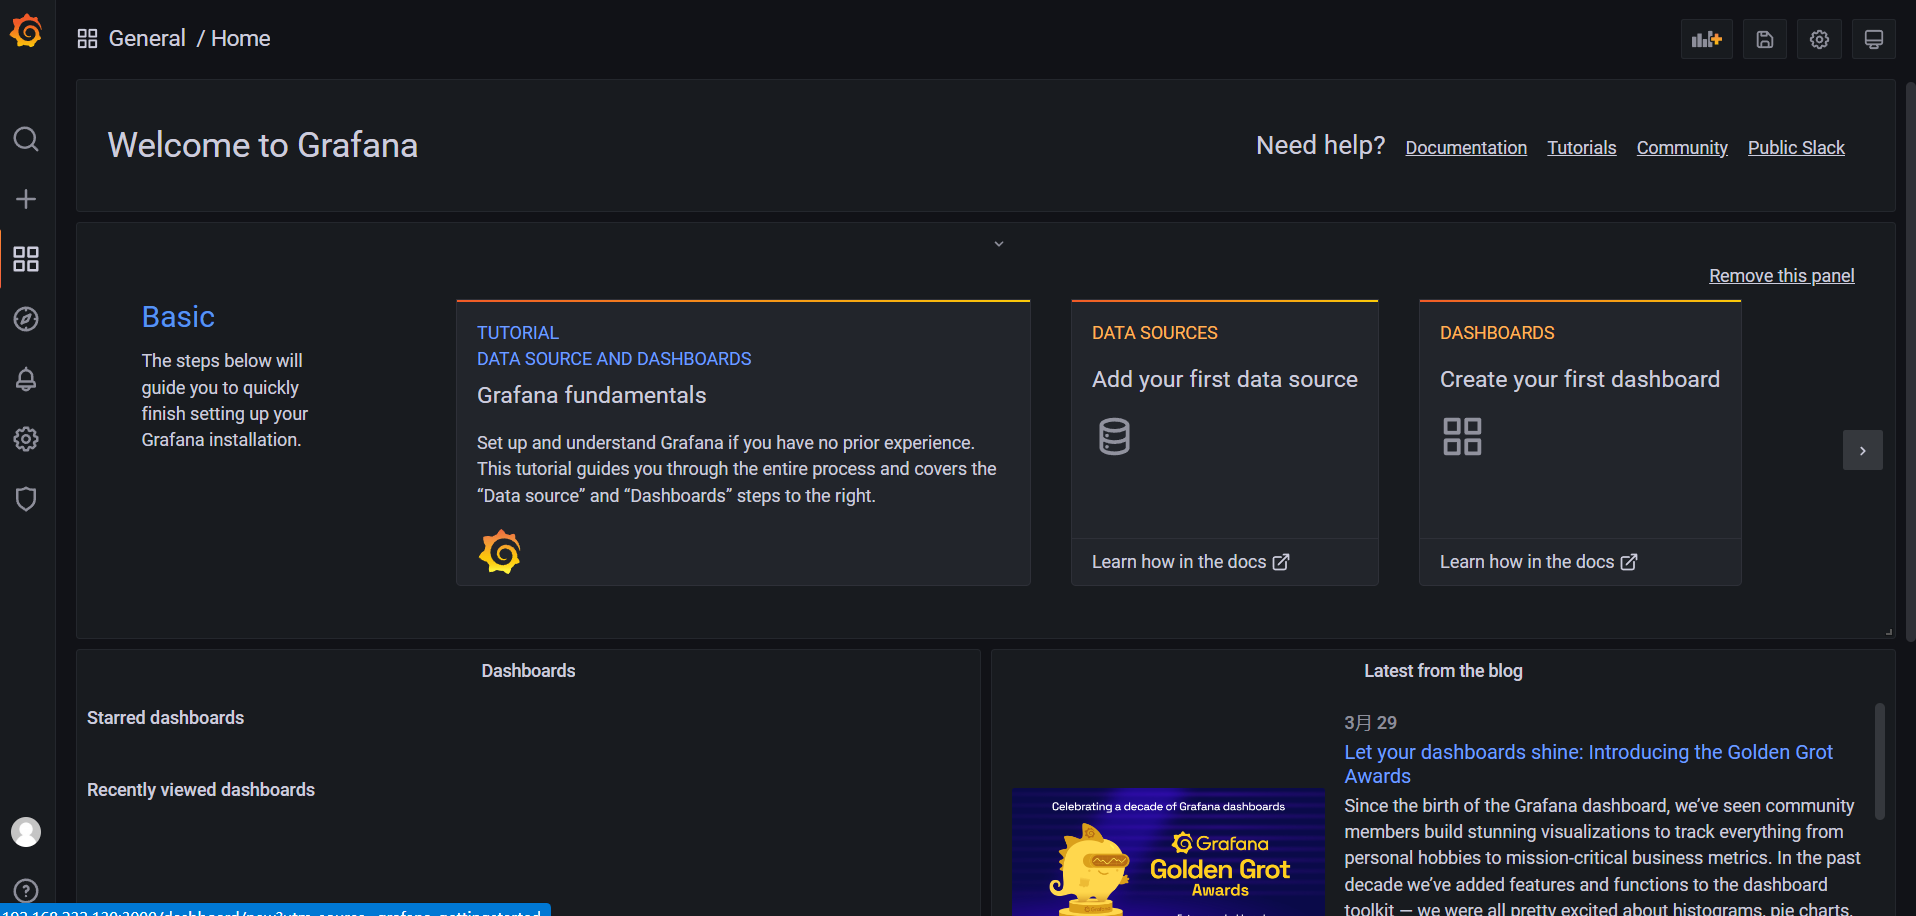Open the Search dashboards magnifier icon

tap(26, 139)
